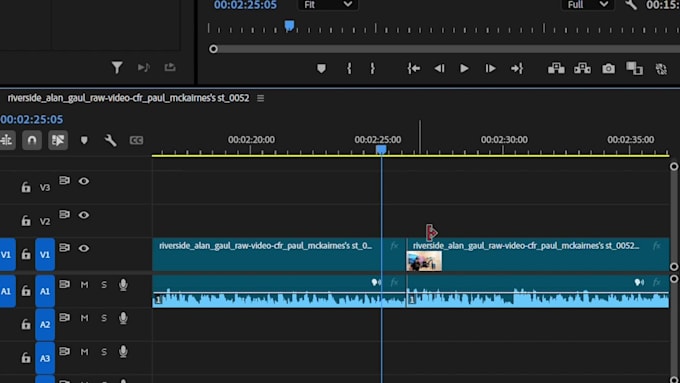Go to Out point
The image size is (680, 383).
coord(517,69)
